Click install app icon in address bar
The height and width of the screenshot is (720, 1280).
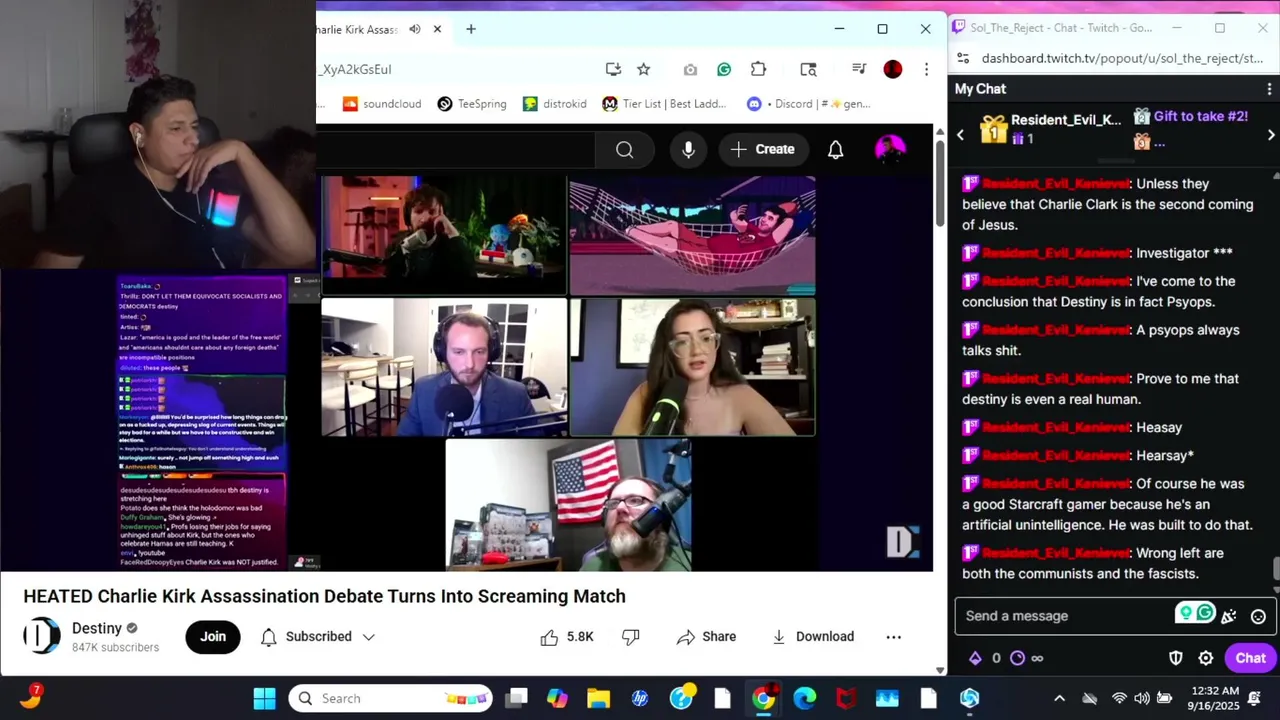613,69
